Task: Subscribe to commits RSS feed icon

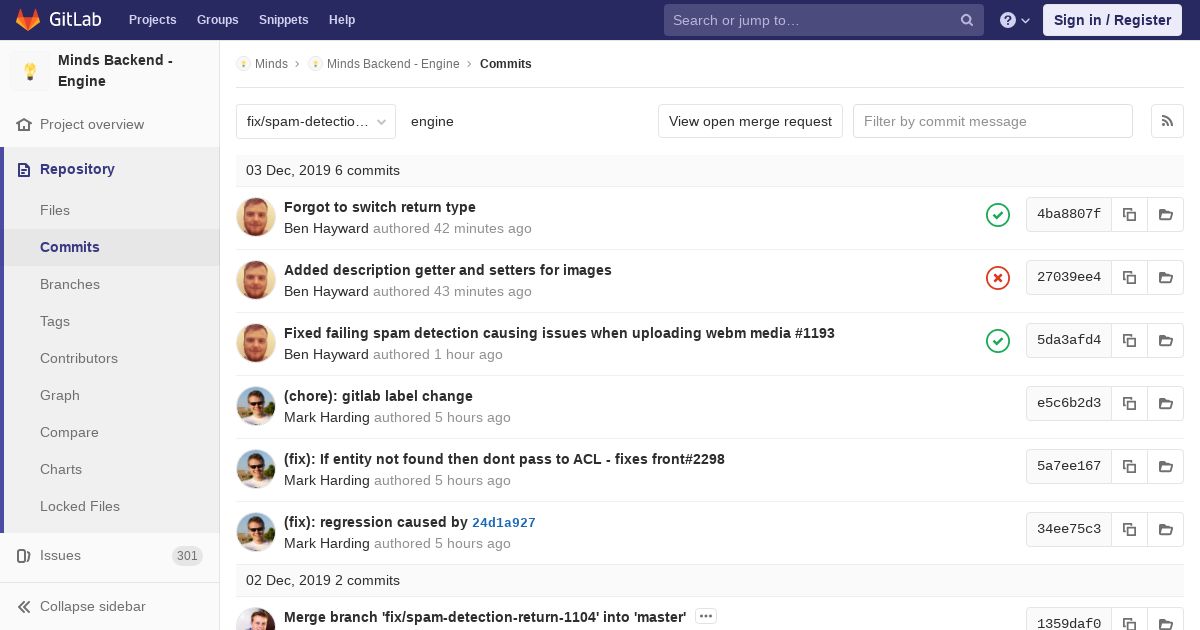Action: coord(1167,121)
